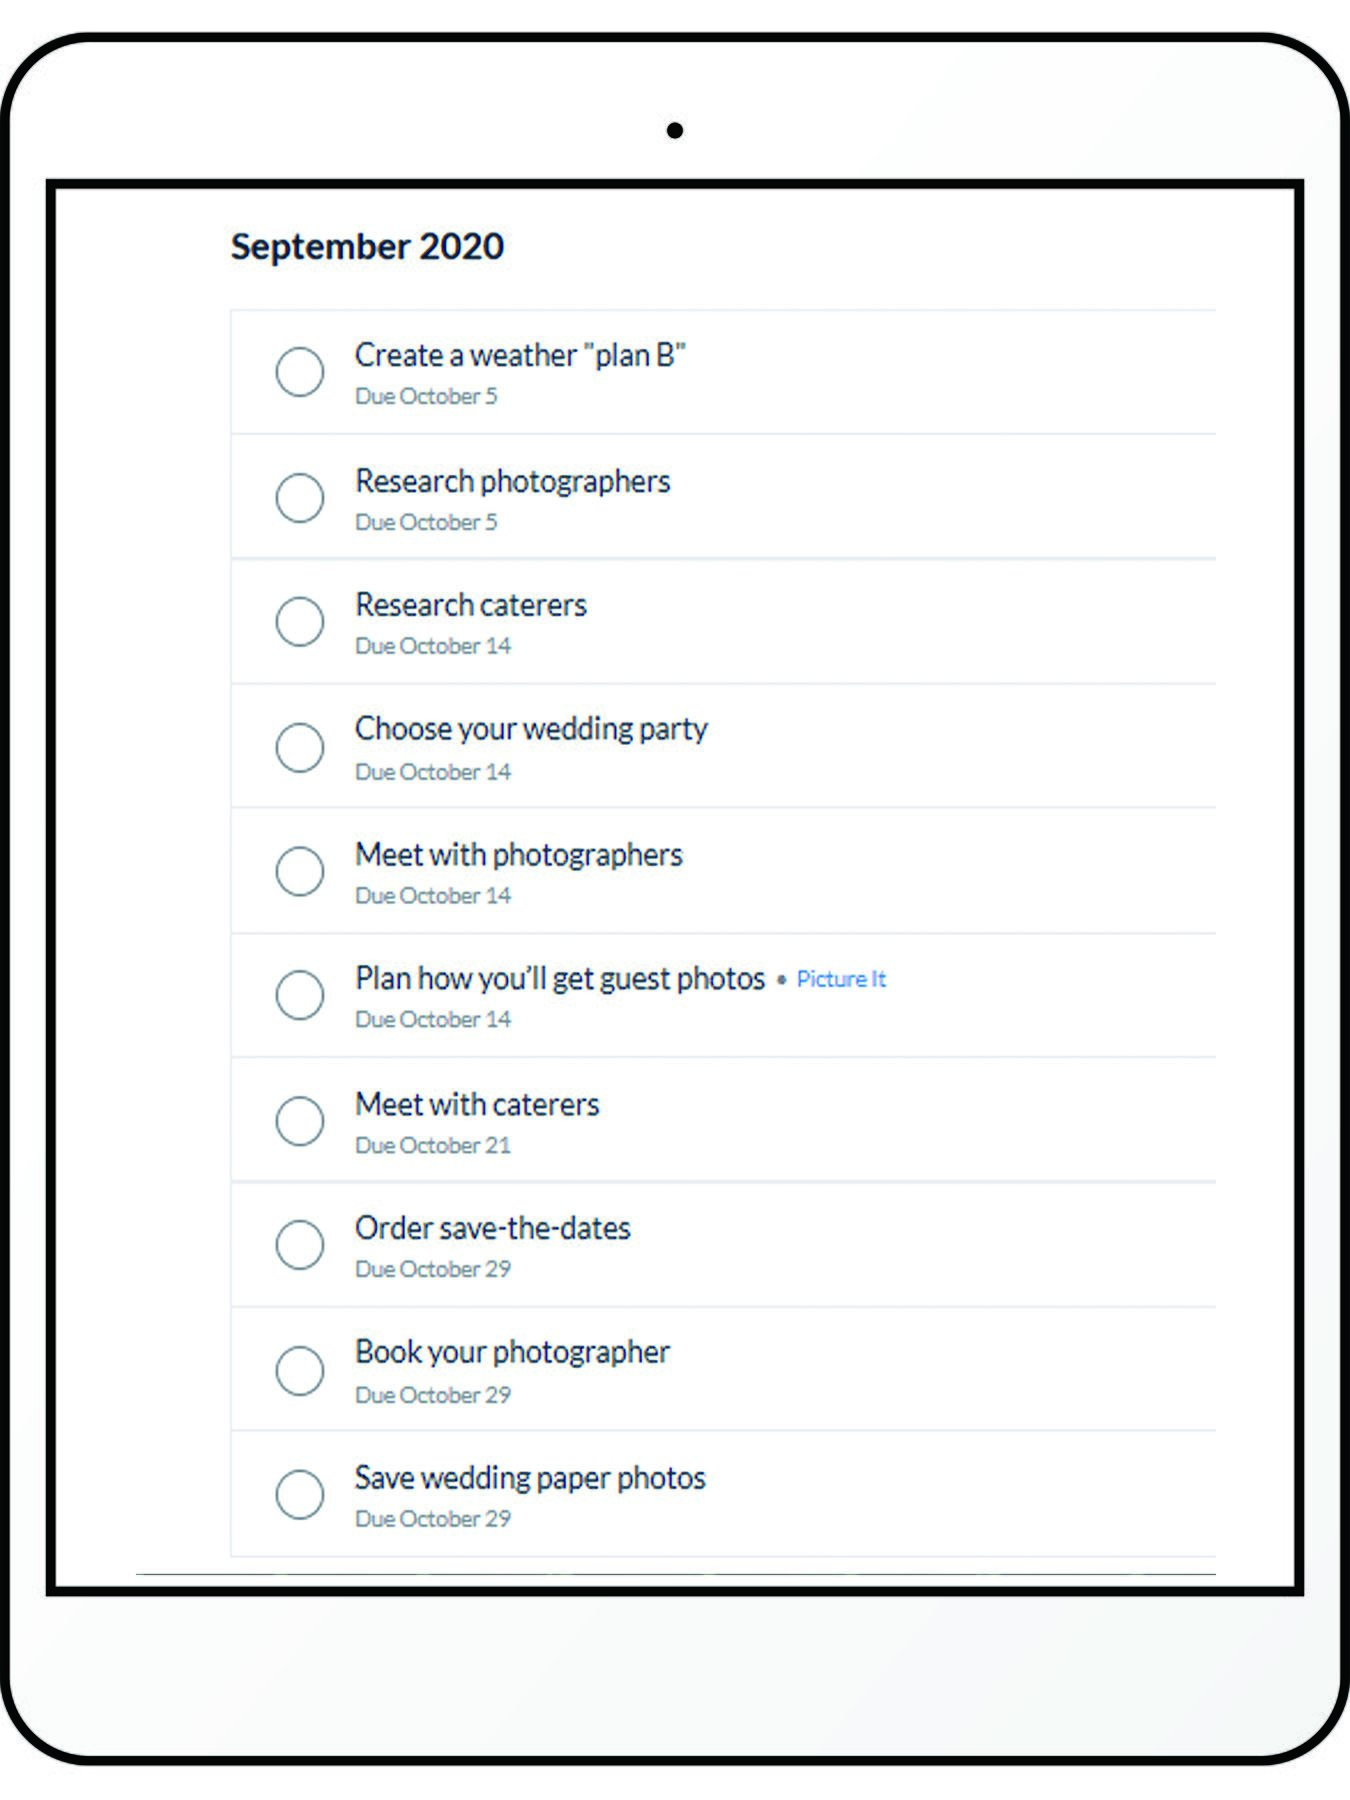Click the Save wedding paper photos title
The width and height of the screenshot is (1350, 1800).
[x=530, y=1479]
